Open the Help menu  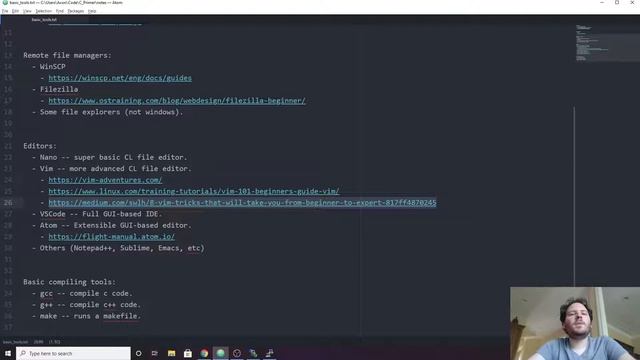(x=92, y=11)
